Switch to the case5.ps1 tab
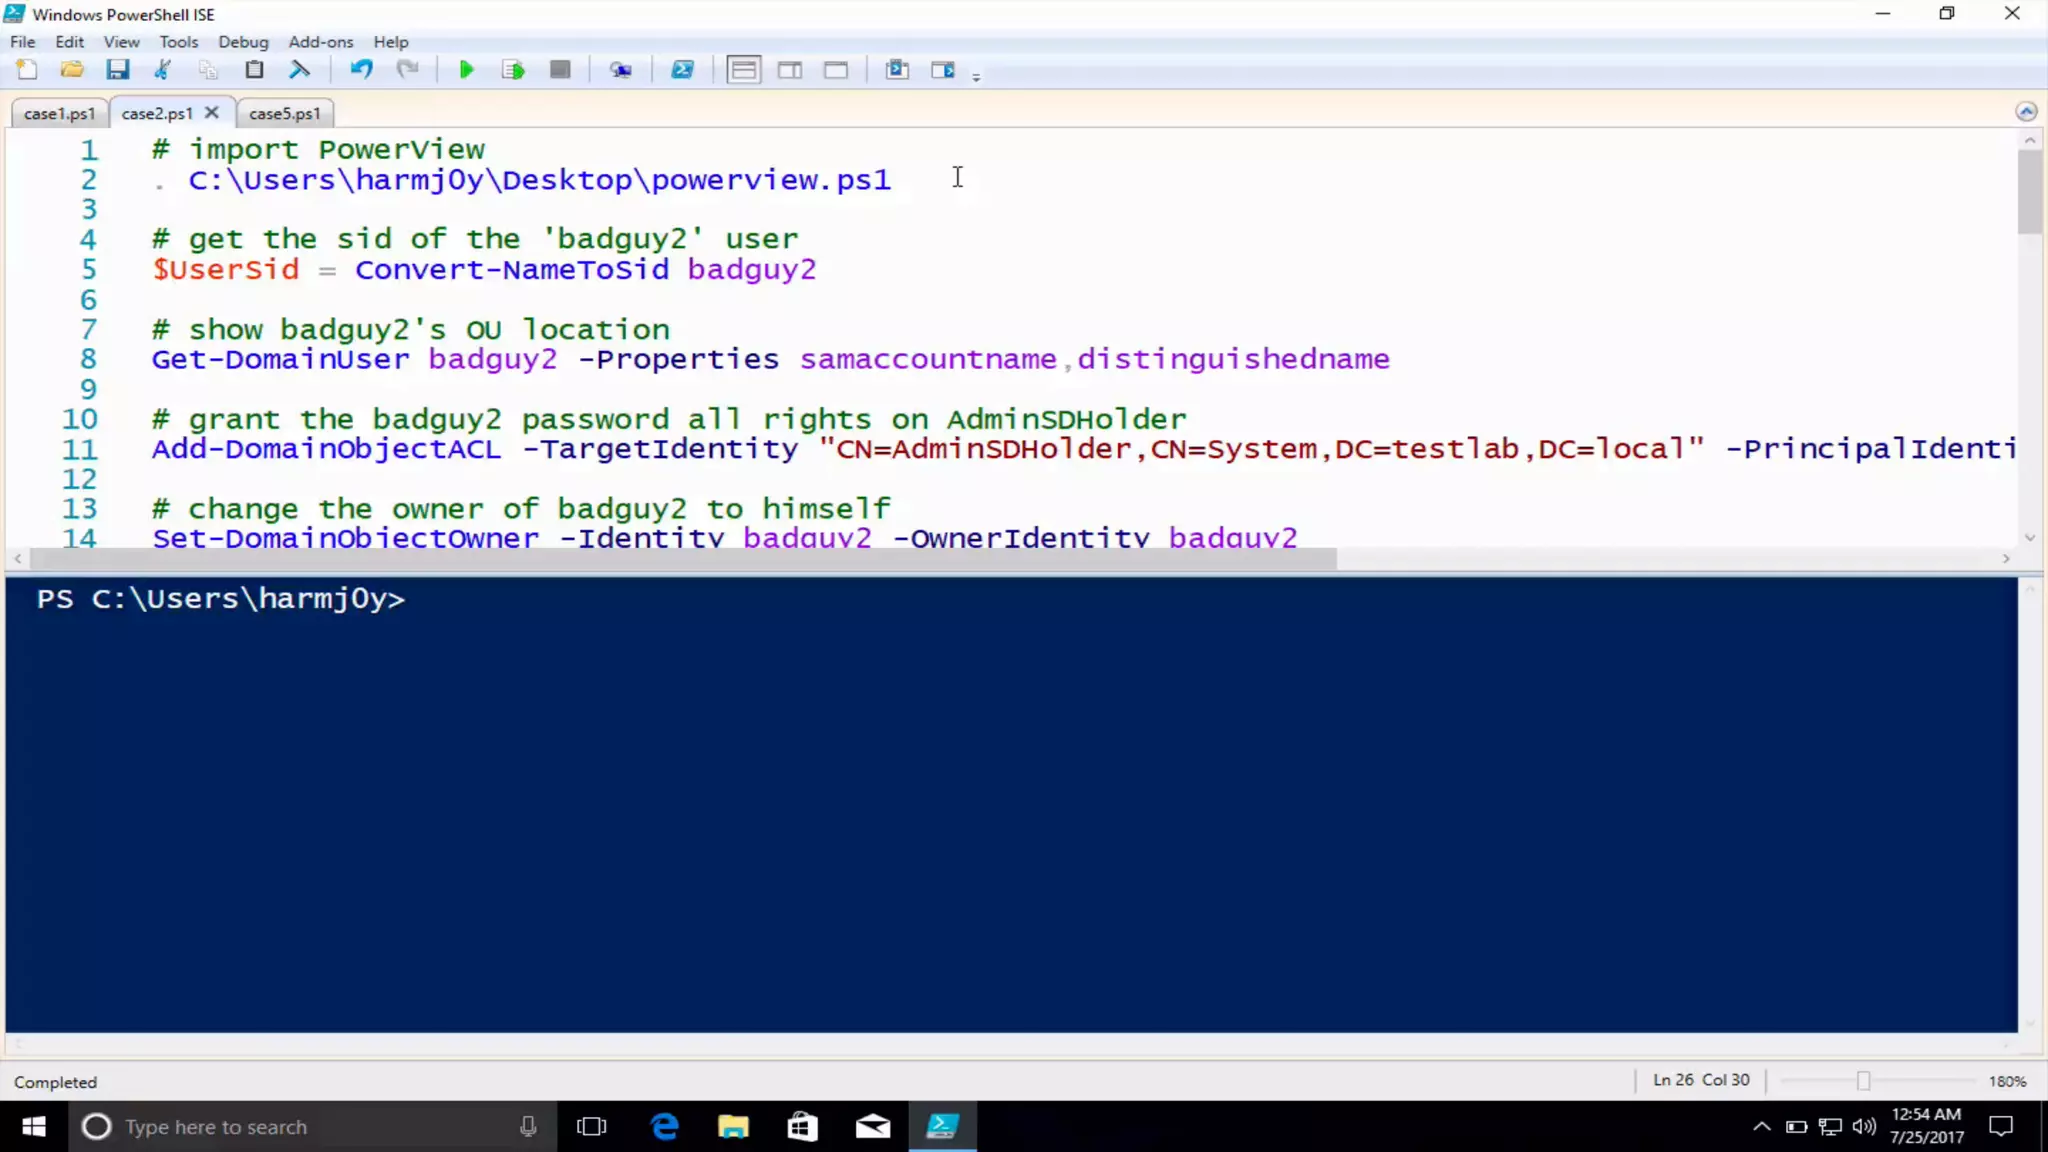 pos(285,114)
